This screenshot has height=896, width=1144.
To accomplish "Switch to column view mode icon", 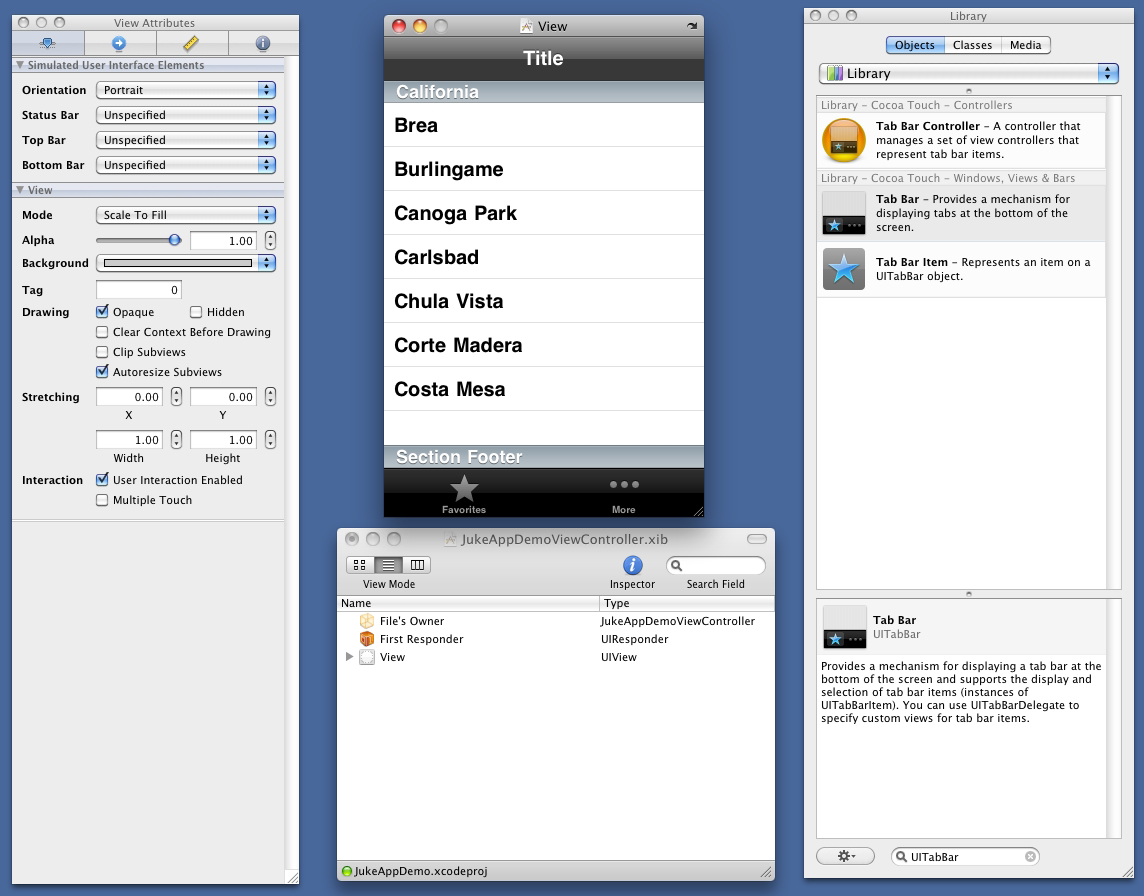I will point(417,565).
